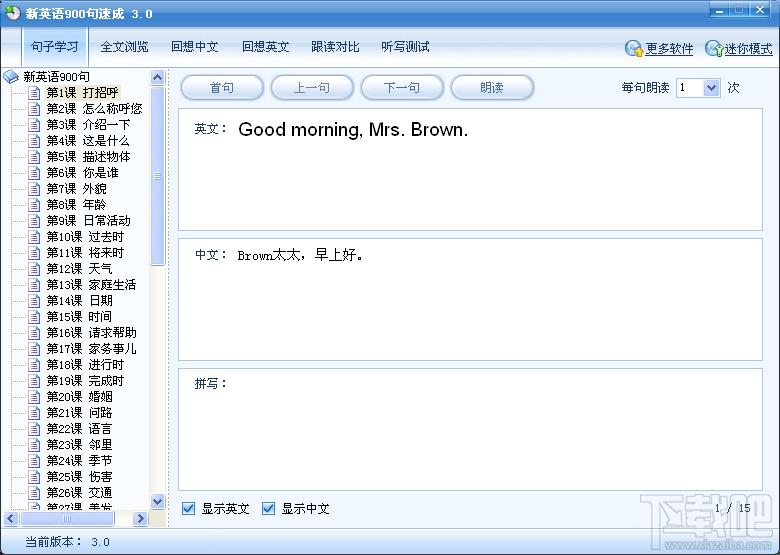Toggle the 显示英文 checkbox
The height and width of the screenshot is (555, 780).
[x=189, y=508]
